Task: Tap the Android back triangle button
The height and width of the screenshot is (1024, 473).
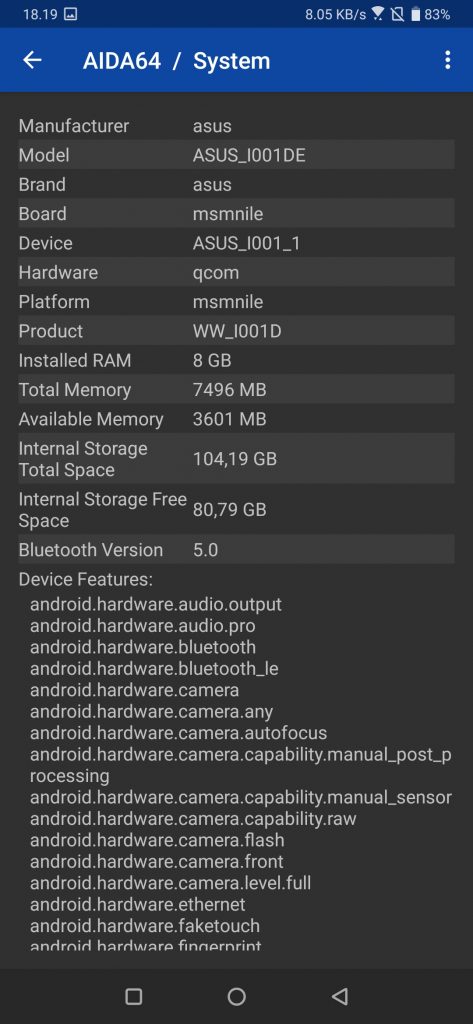Action: 339,996
